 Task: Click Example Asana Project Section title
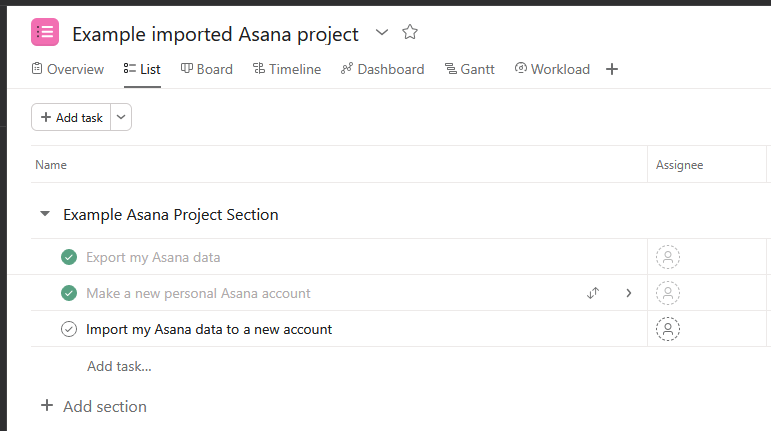[171, 215]
